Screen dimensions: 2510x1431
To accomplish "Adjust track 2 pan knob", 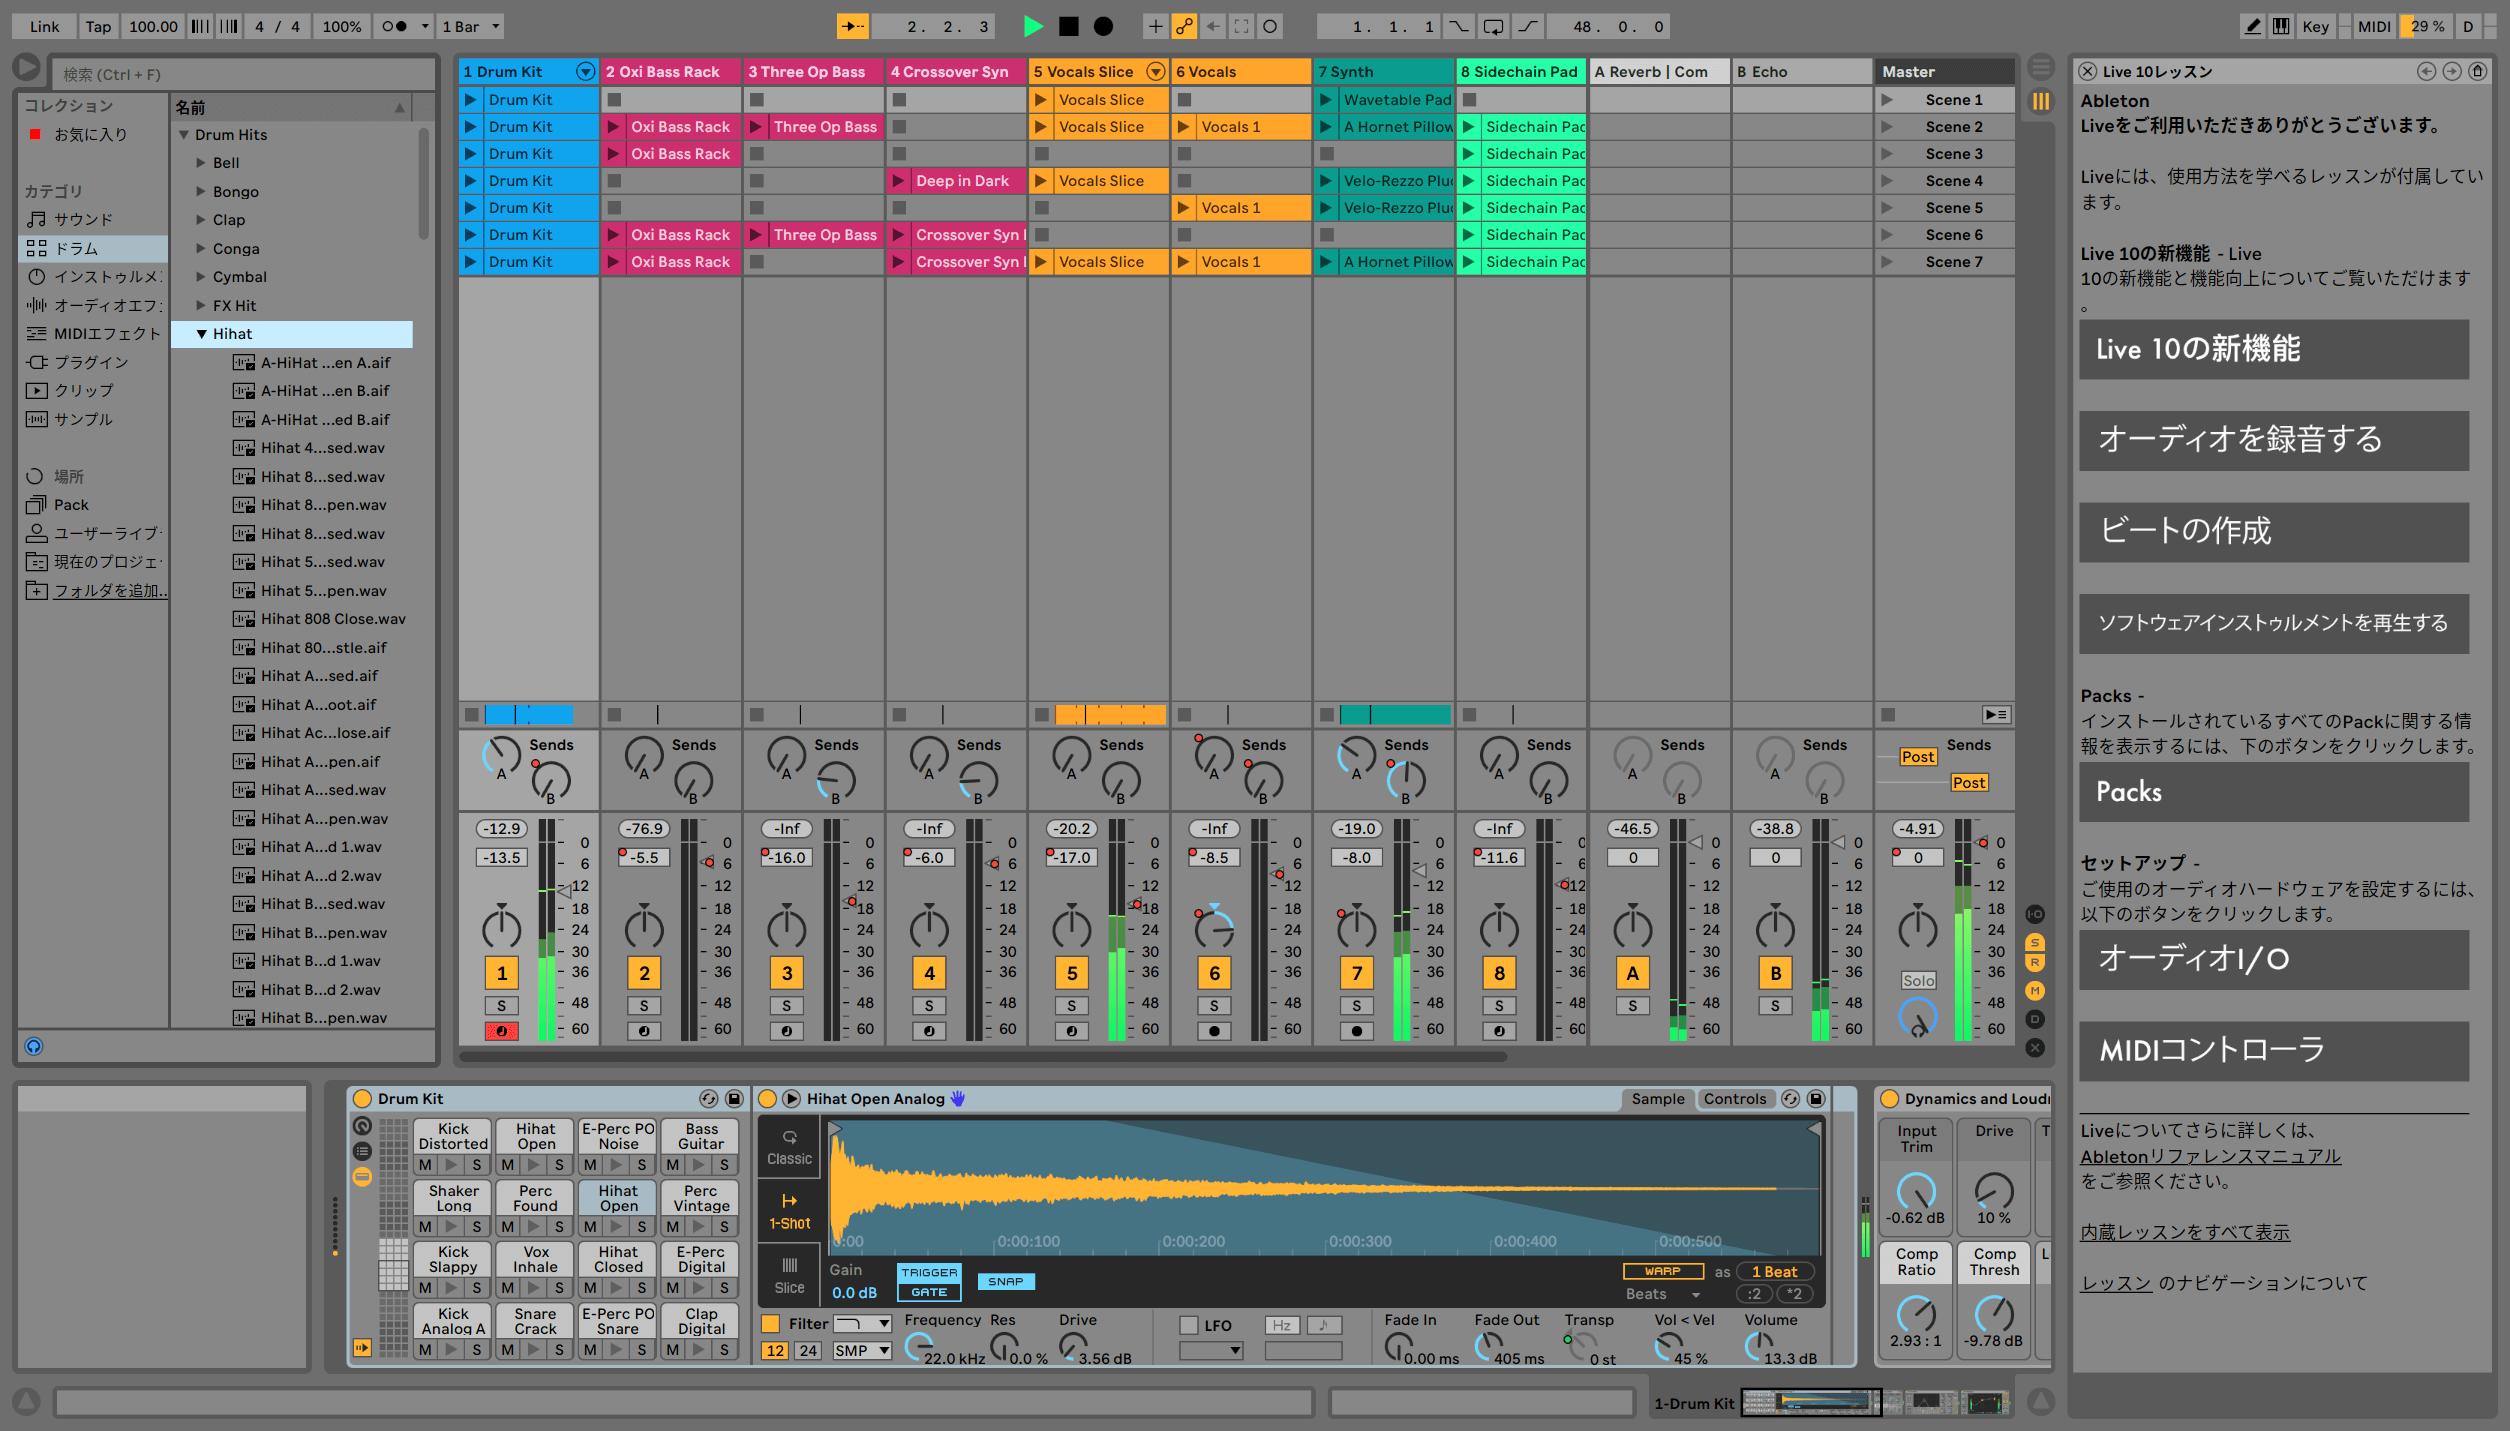I will pos(643,928).
